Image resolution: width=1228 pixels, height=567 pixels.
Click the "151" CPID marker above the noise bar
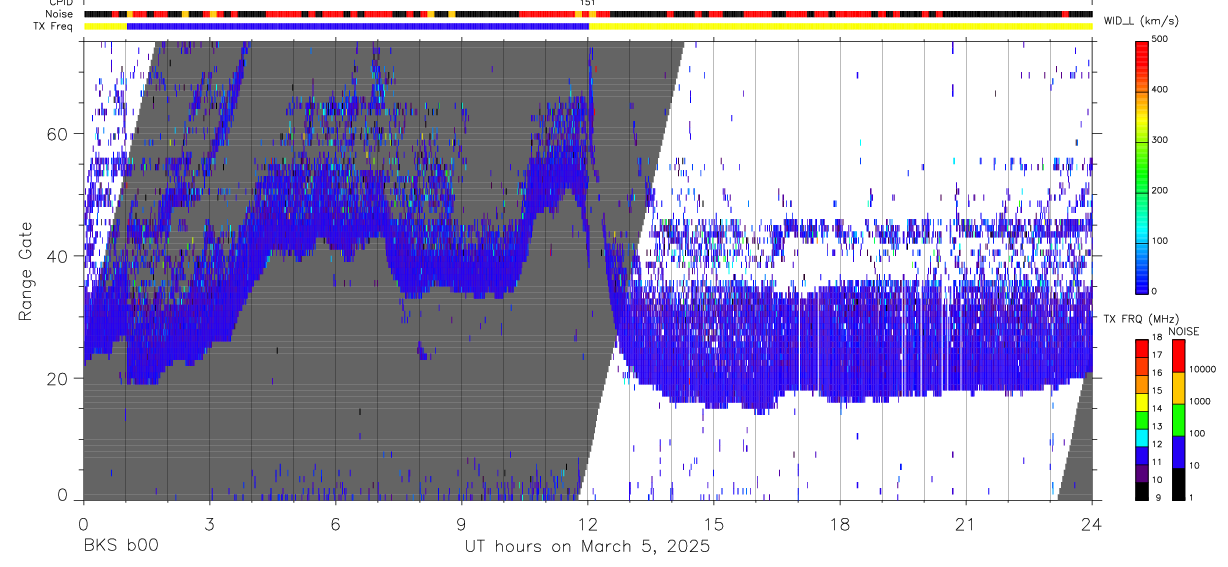pos(588,4)
